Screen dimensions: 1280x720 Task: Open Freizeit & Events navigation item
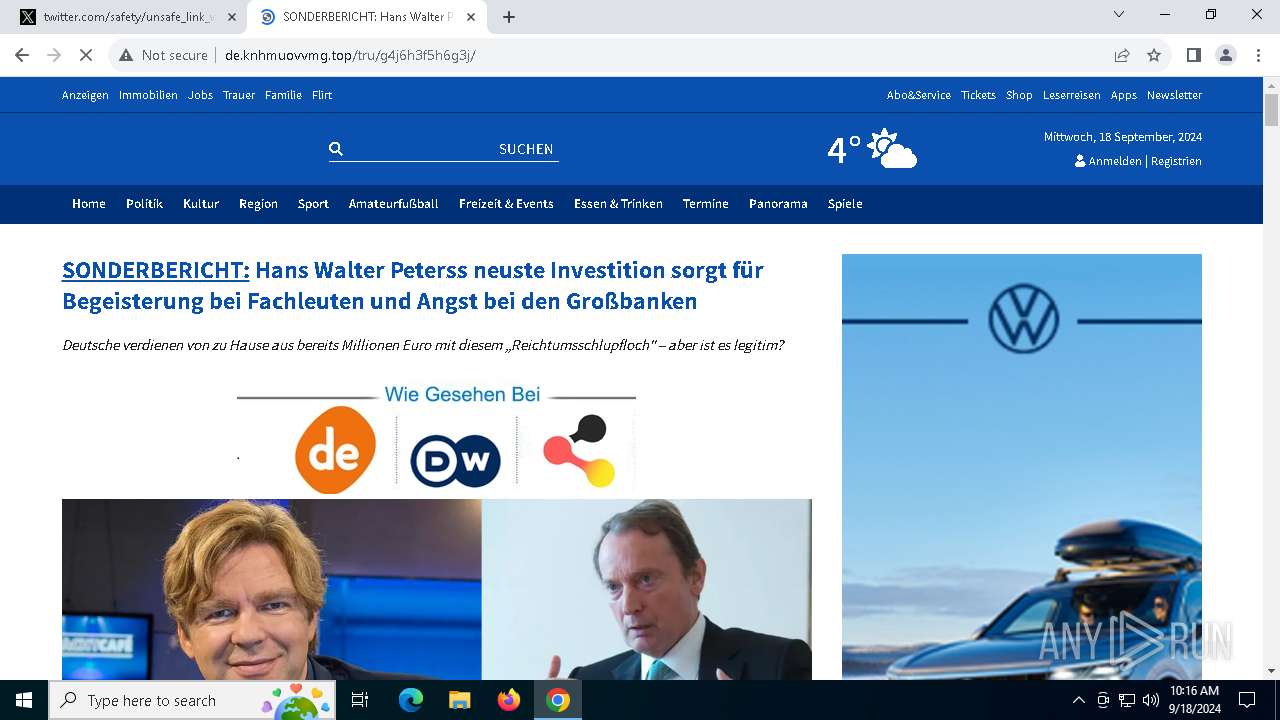[506, 204]
